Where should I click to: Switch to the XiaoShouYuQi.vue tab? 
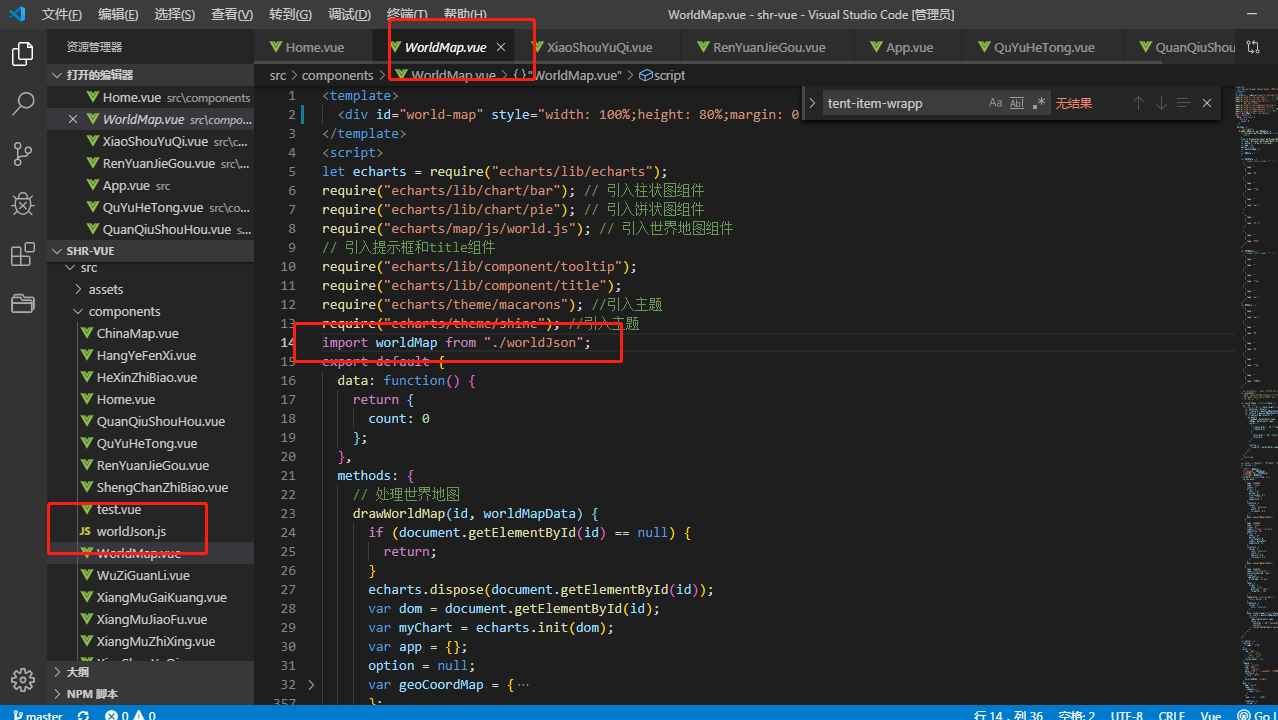click(x=598, y=47)
